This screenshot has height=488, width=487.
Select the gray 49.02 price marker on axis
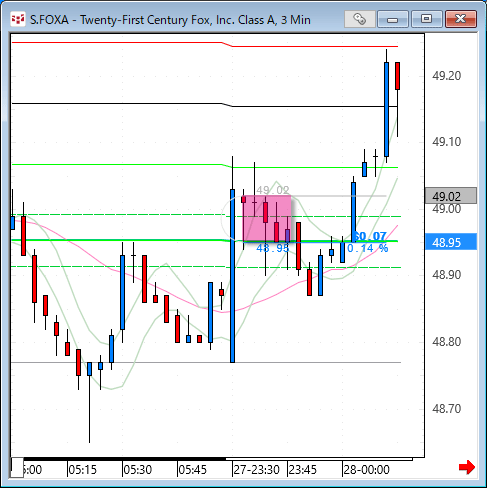[x=451, y=196]
